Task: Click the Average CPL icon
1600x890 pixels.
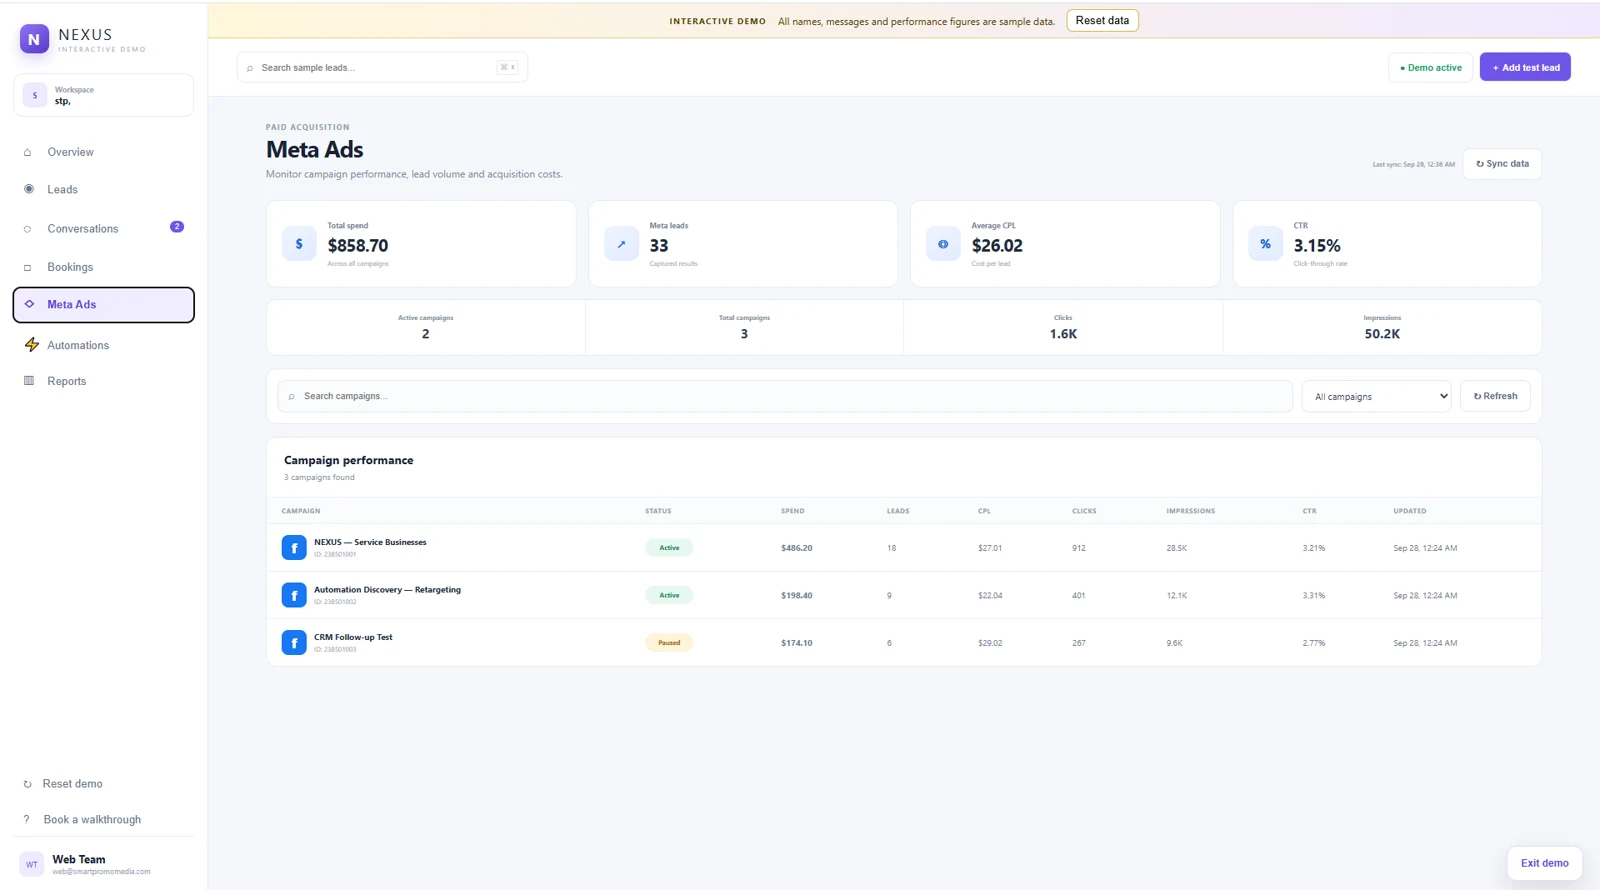Action: click(x=943, y=244)
